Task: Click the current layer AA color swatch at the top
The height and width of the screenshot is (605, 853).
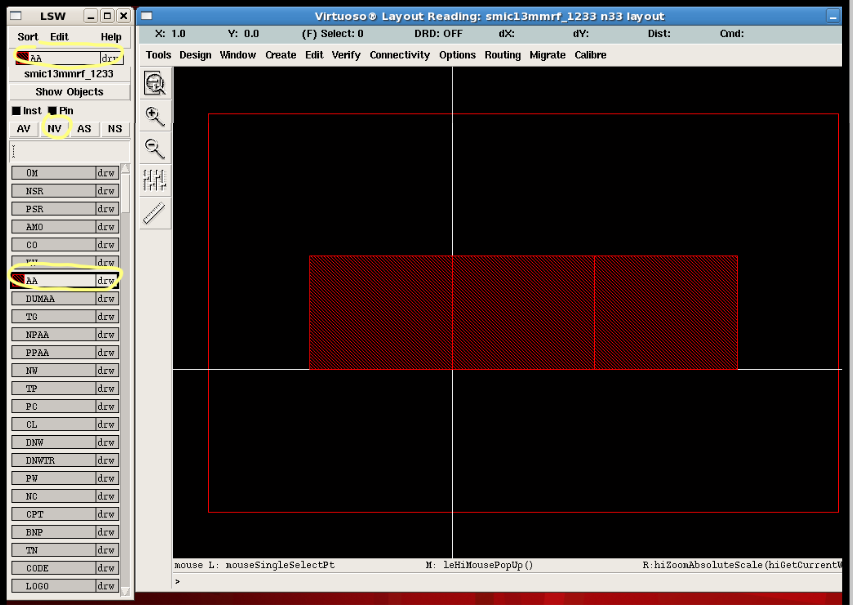Action: (22, 58)
